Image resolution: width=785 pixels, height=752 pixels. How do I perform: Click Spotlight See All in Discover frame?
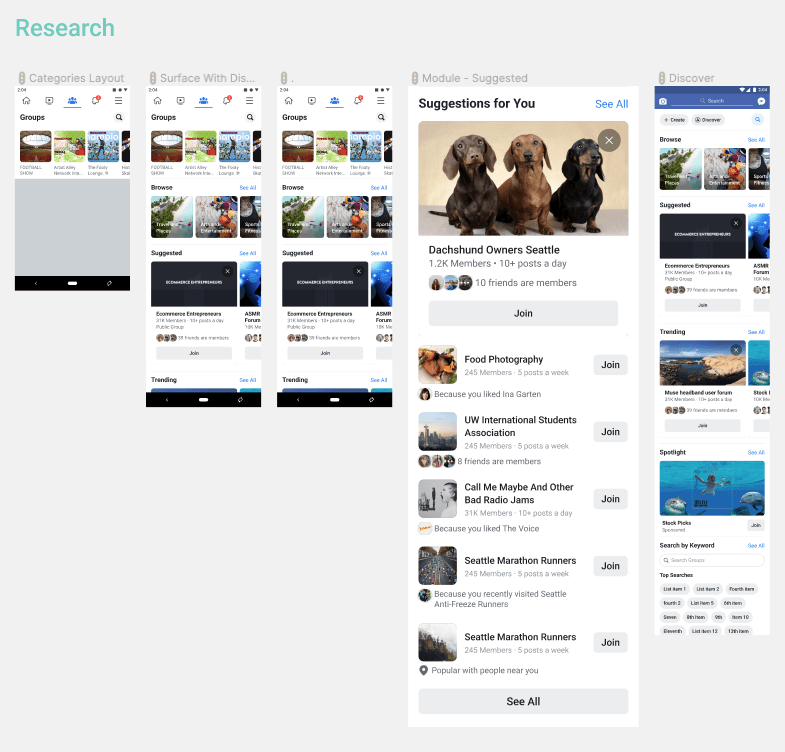click(756, 453)
